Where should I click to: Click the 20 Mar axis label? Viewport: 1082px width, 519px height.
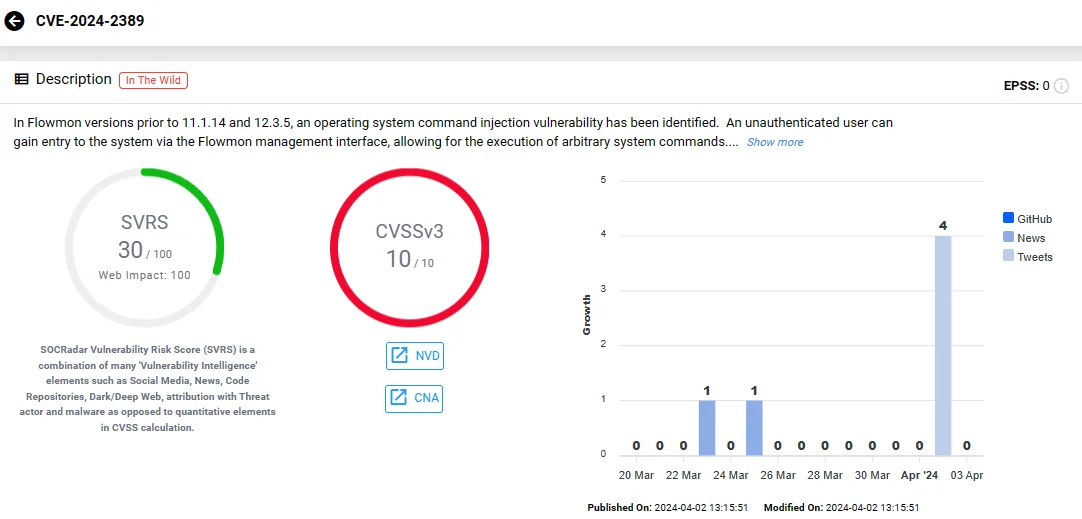click(636, 476)
